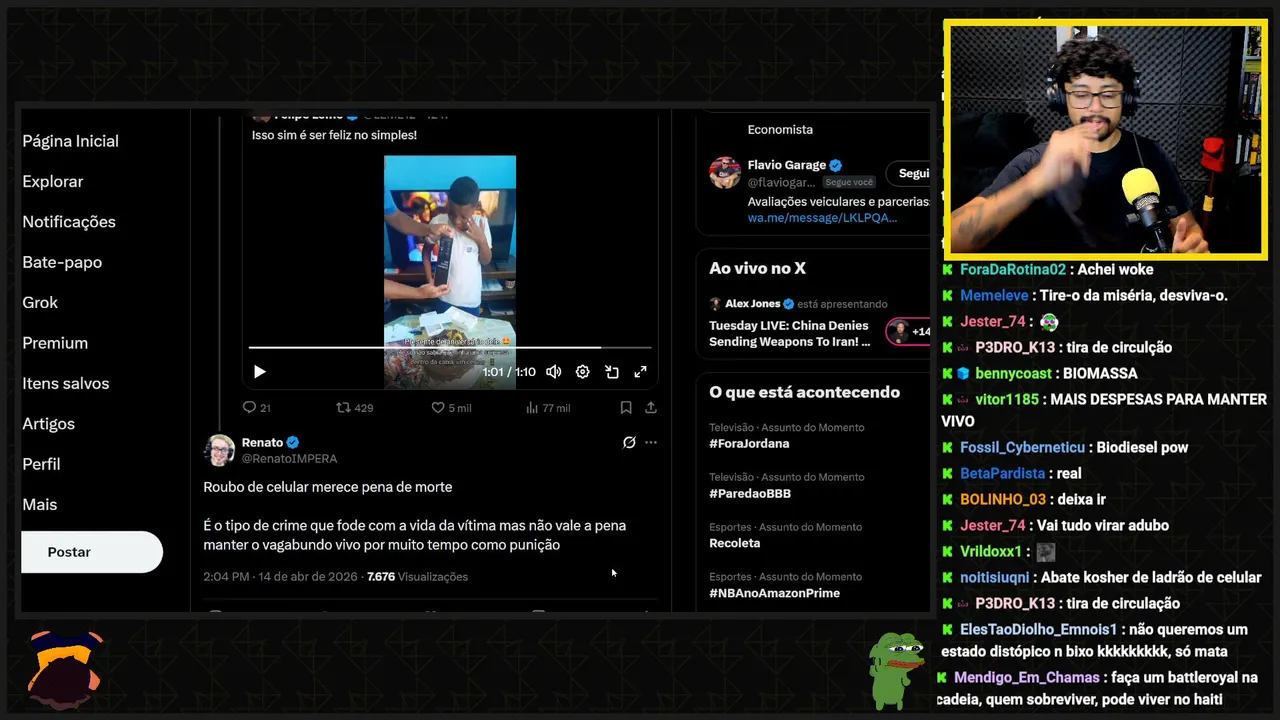
Task: Share the video tweet
Action: pyautogui.click(x=651, y=408)
